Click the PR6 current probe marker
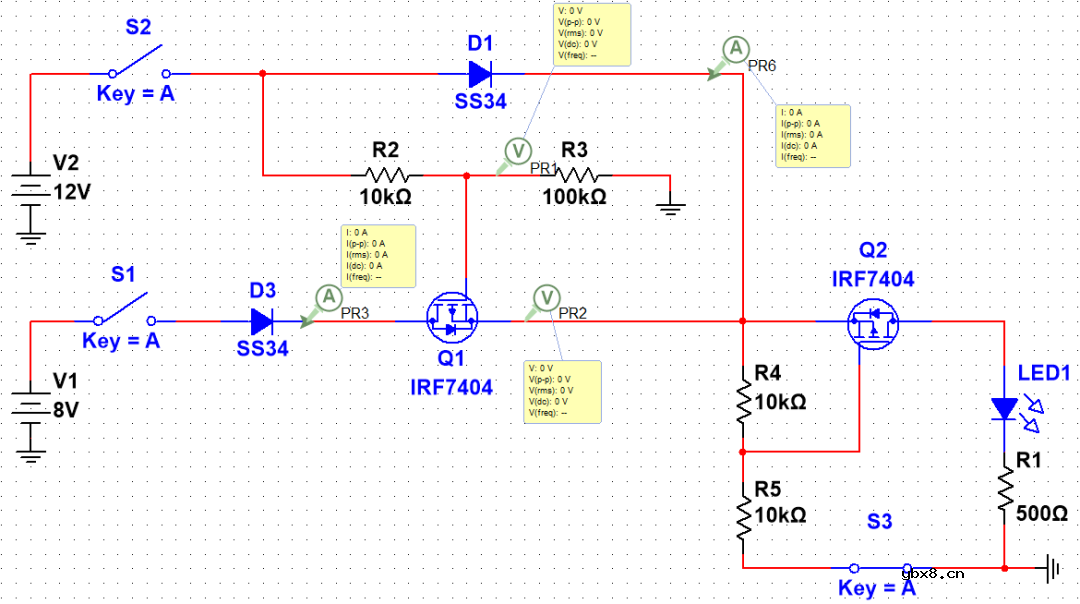Screen dimensions: 1080x604 735,48
